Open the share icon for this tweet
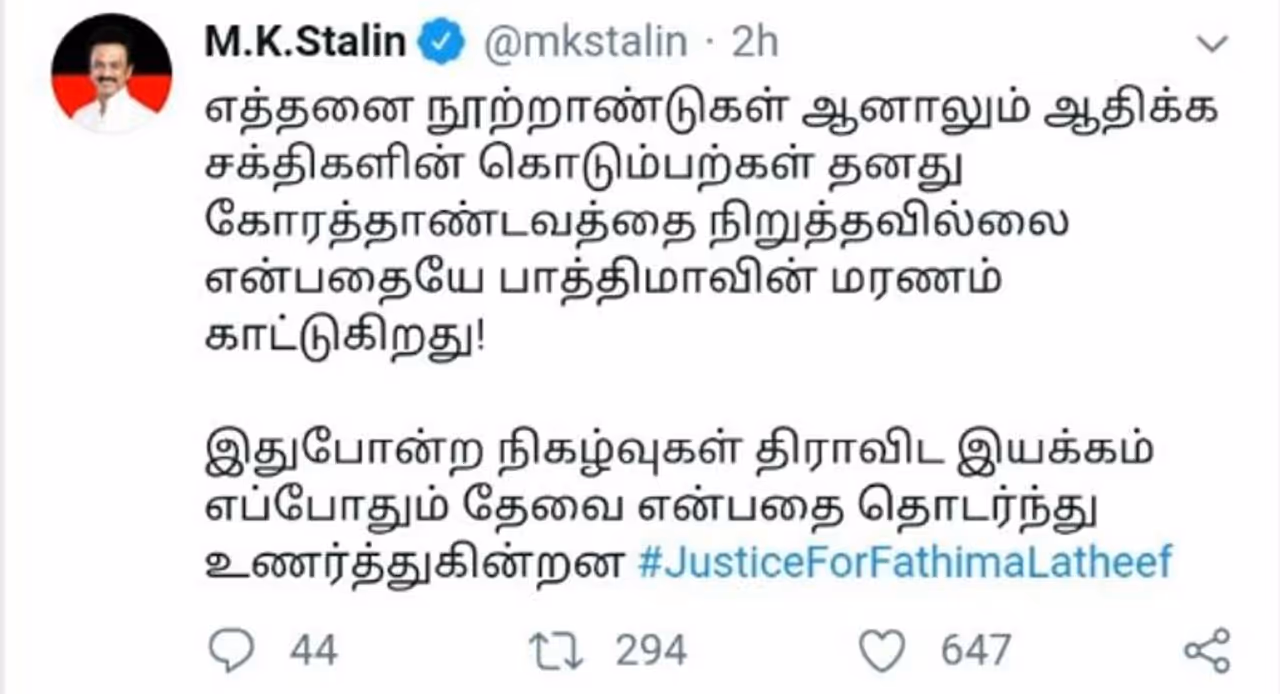The height and width of the screenshot is (694, 1280). click(x=1205, y=651)
